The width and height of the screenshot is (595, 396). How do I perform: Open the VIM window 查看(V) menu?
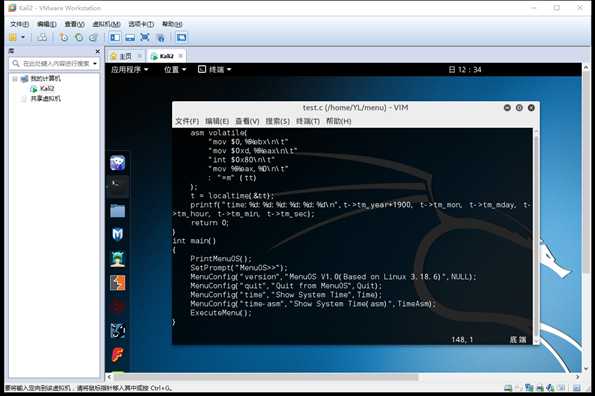click(247, 121)
